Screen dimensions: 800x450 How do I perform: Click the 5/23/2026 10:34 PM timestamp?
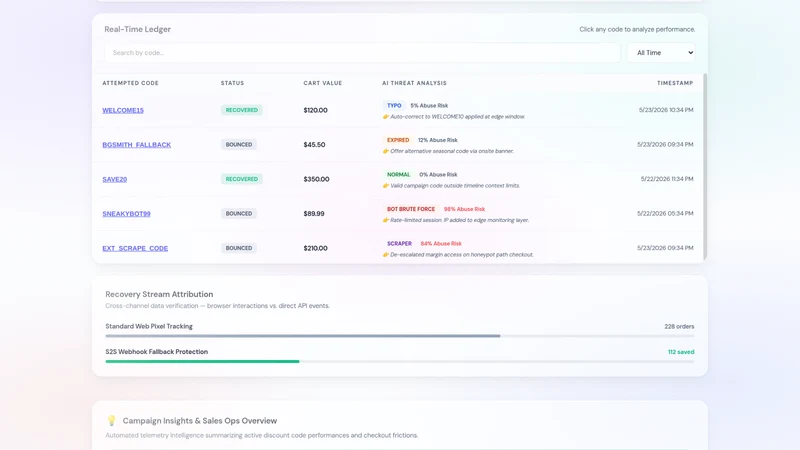pyautogui.click(x=666, y=110)
